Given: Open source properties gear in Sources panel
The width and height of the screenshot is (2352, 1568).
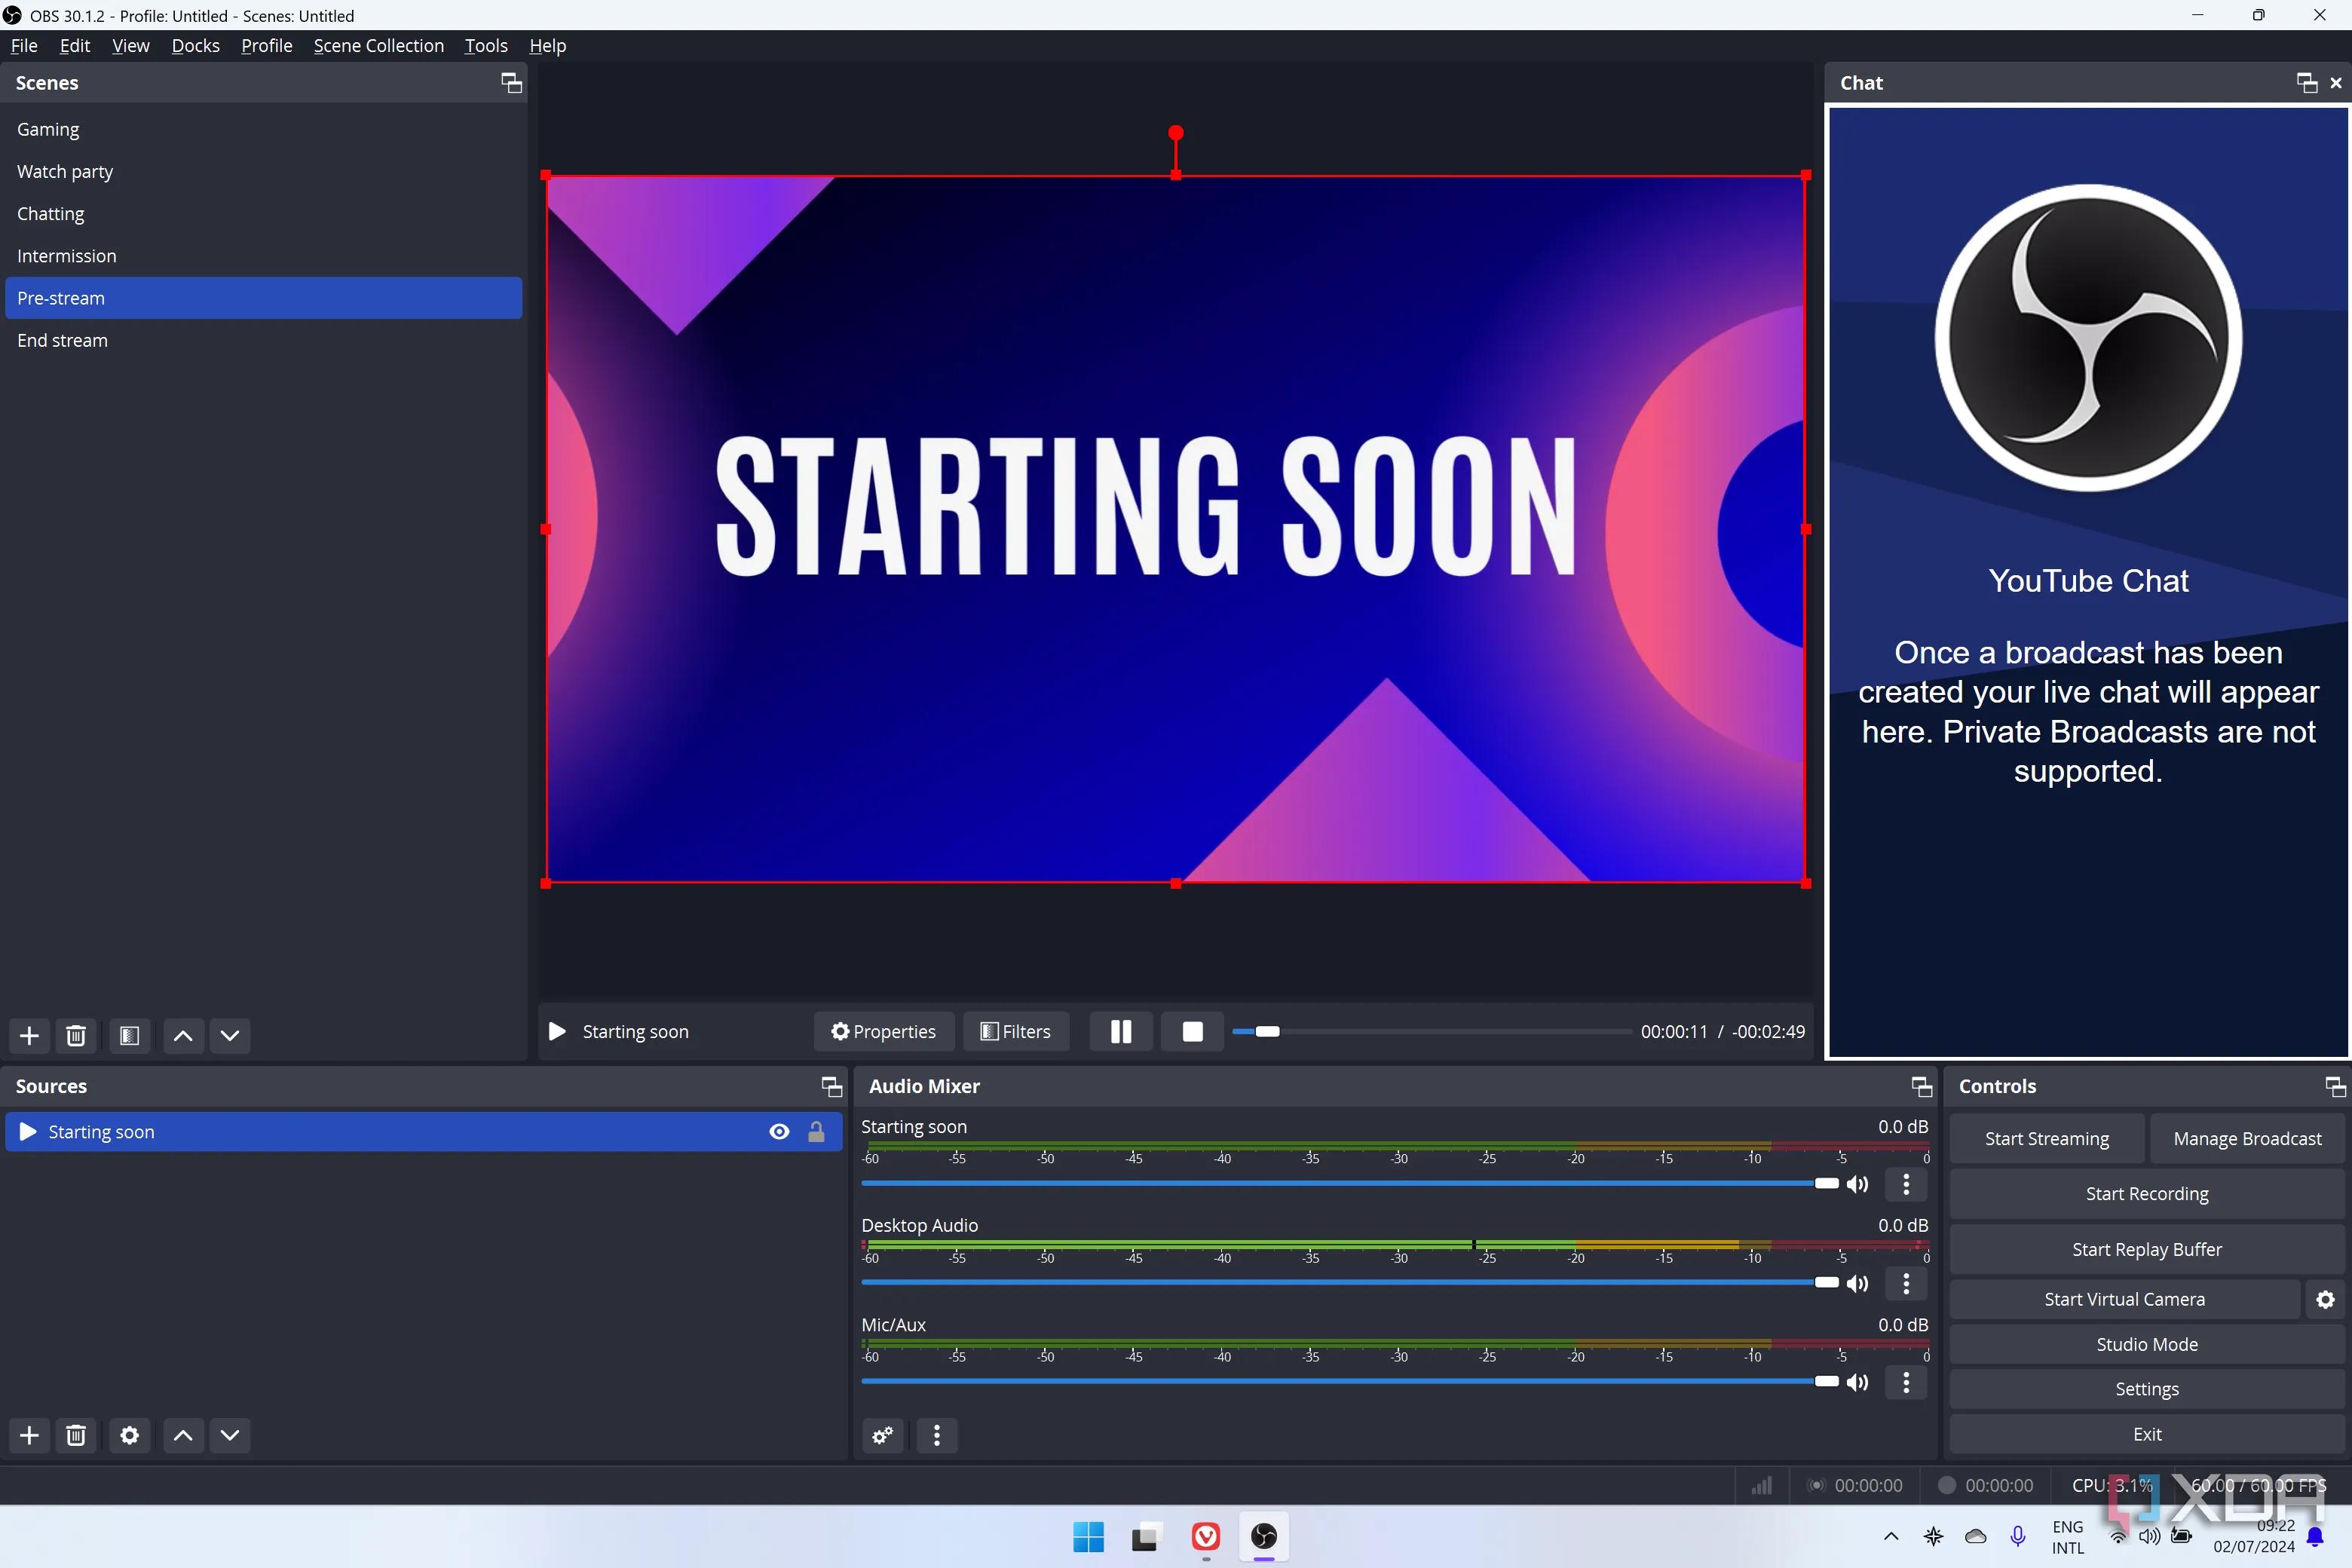Looking at the screenshot, I should 129,1435.
